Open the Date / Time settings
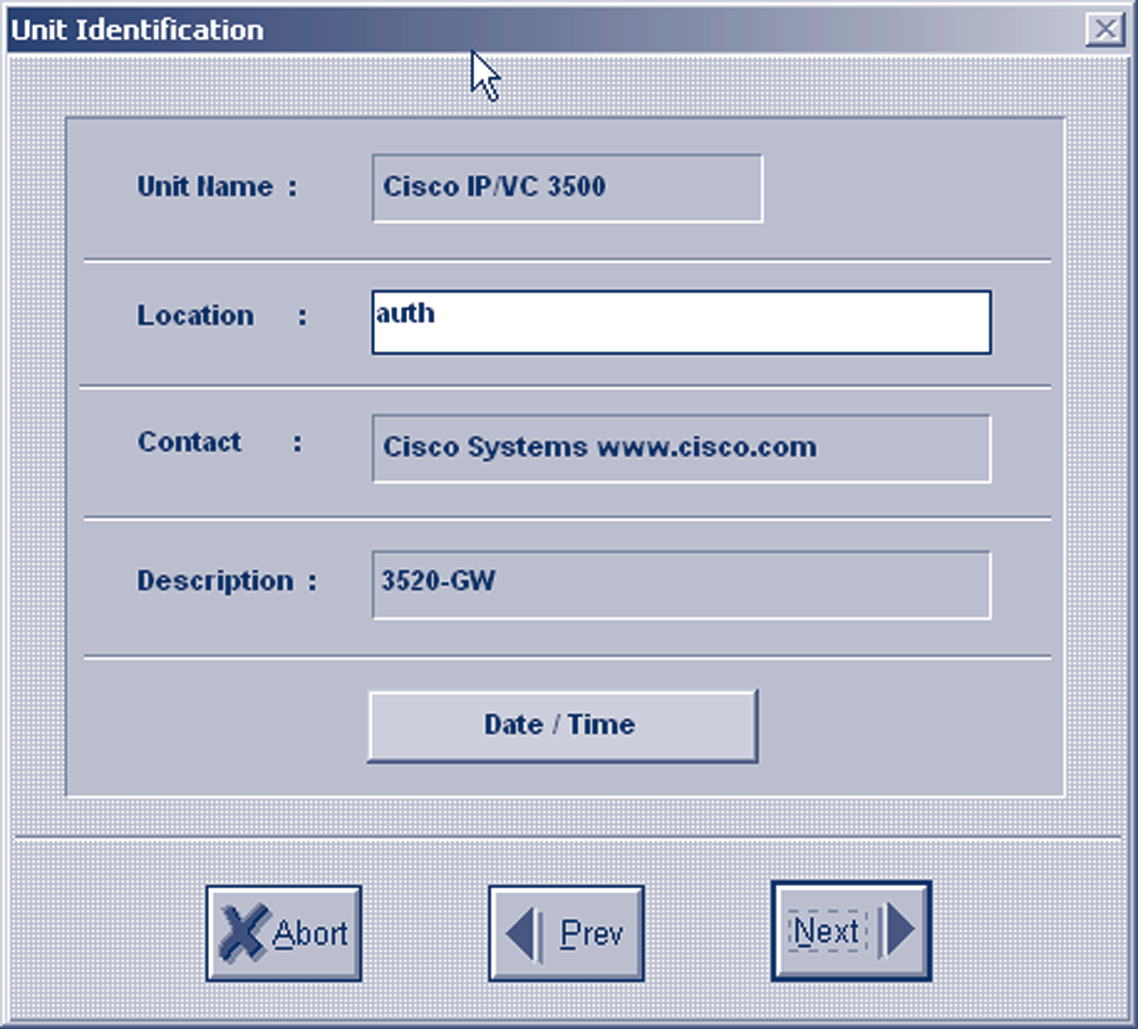This screenshot has width=1138, height=1029. [562, 725]
